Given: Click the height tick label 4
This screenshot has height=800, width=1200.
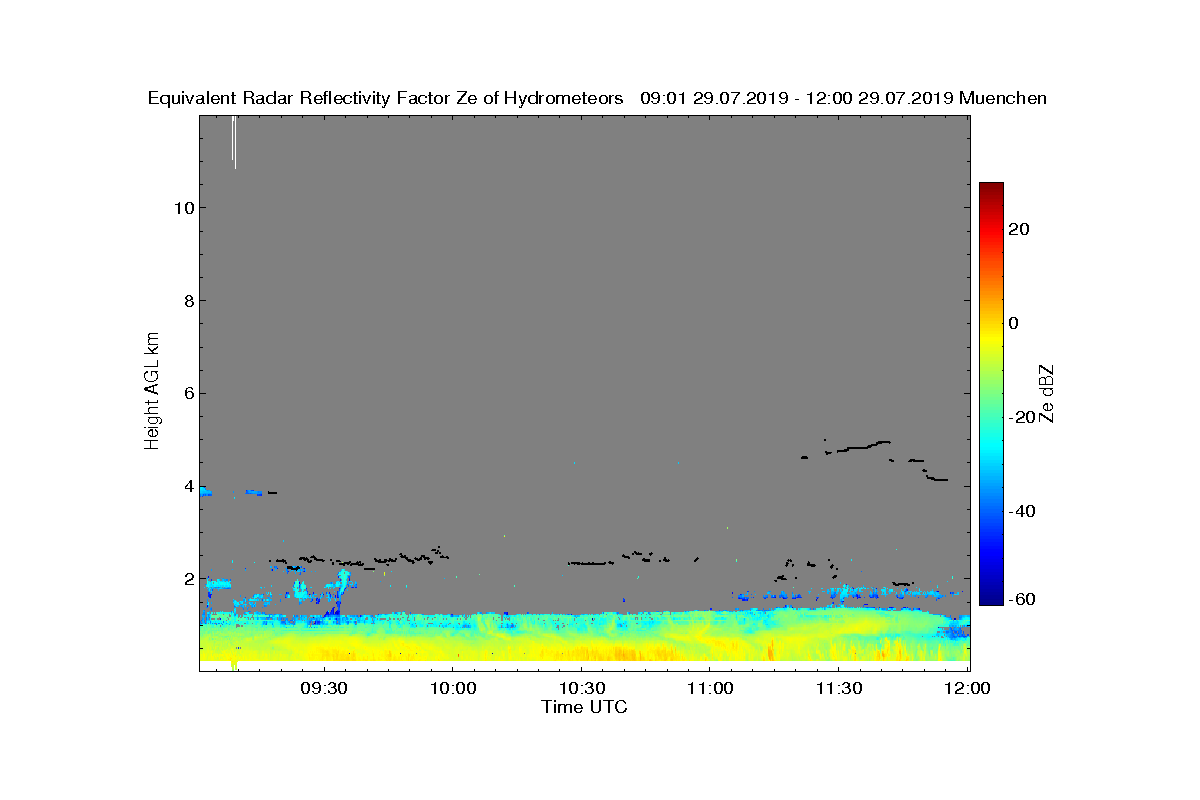Looking at the screenshot, I should click(188, 486).
